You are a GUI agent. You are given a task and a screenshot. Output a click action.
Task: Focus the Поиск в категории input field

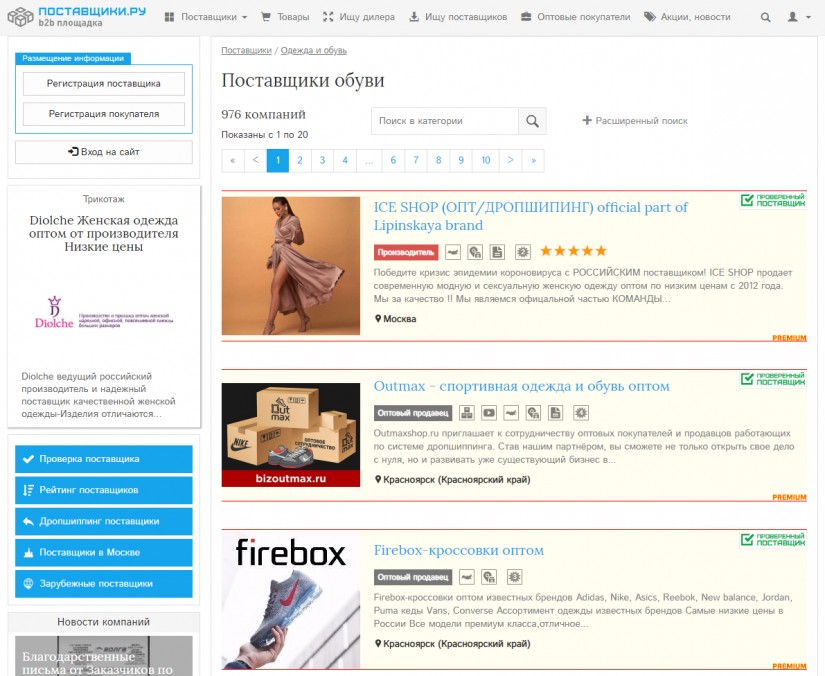[445, 121]
